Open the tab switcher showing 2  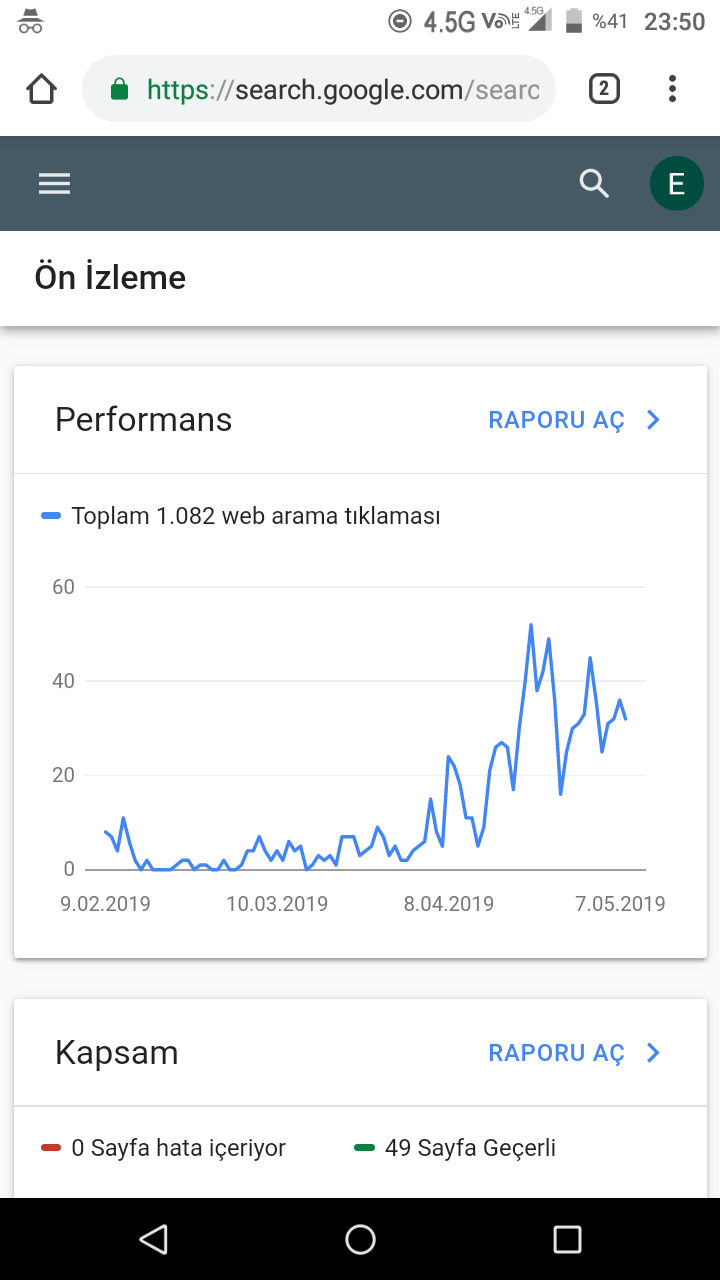coord(604,89)
